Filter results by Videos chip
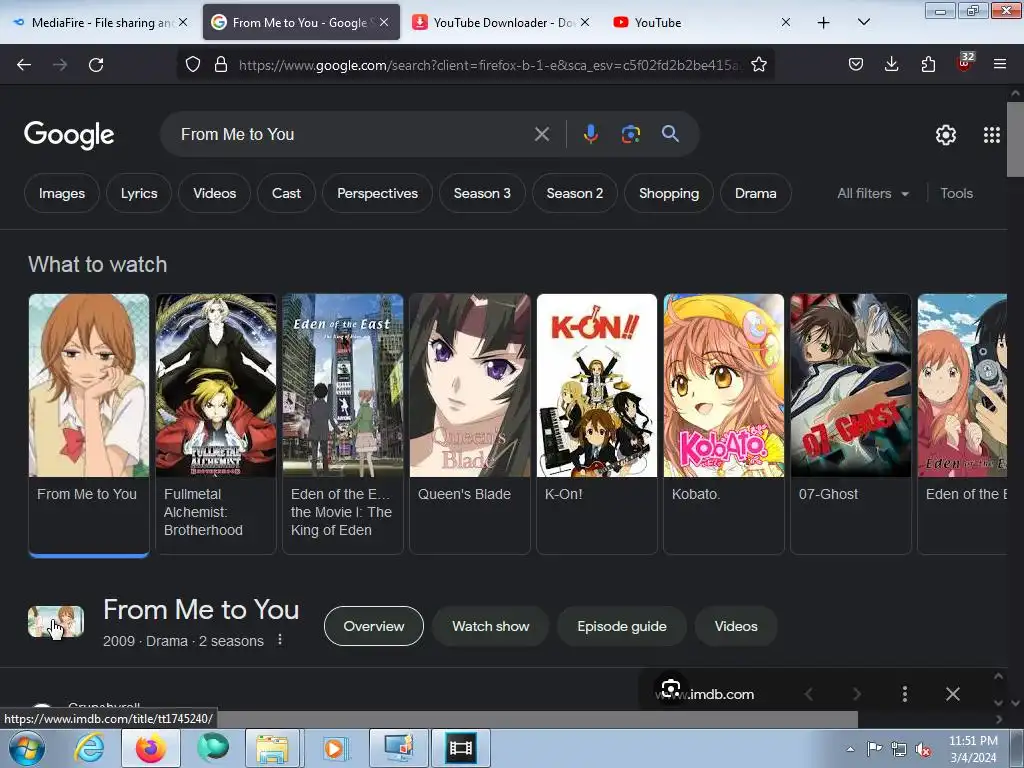Screen dimensions: 1024x768 click(x=214, y=193)
